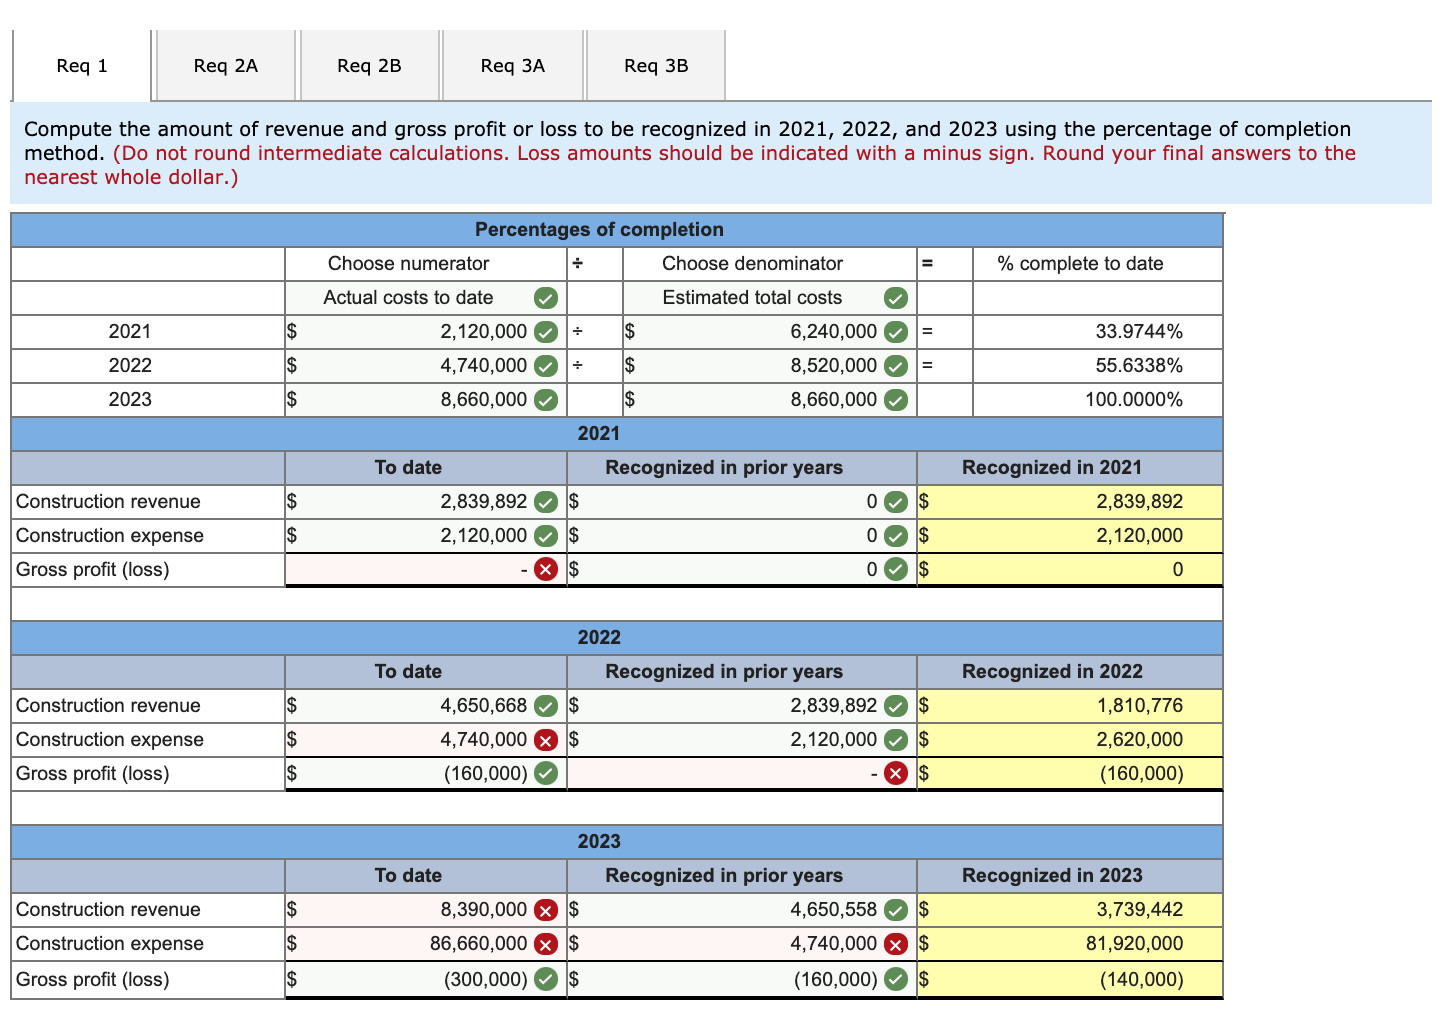This screenshot has height=1014, width=1450.
Task: Edit 2022 estimated total costs 8,520,000
Action: point(770,366)
